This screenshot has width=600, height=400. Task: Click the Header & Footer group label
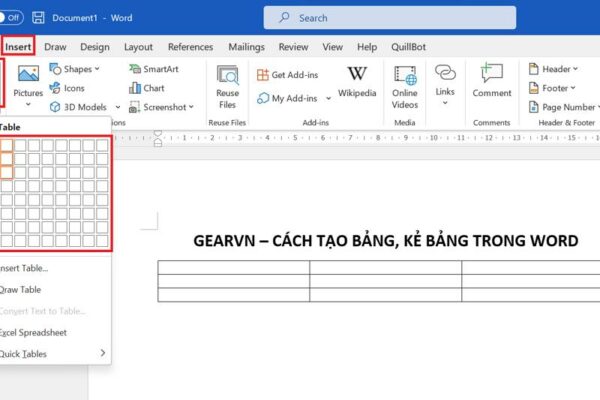coord(567,122)
